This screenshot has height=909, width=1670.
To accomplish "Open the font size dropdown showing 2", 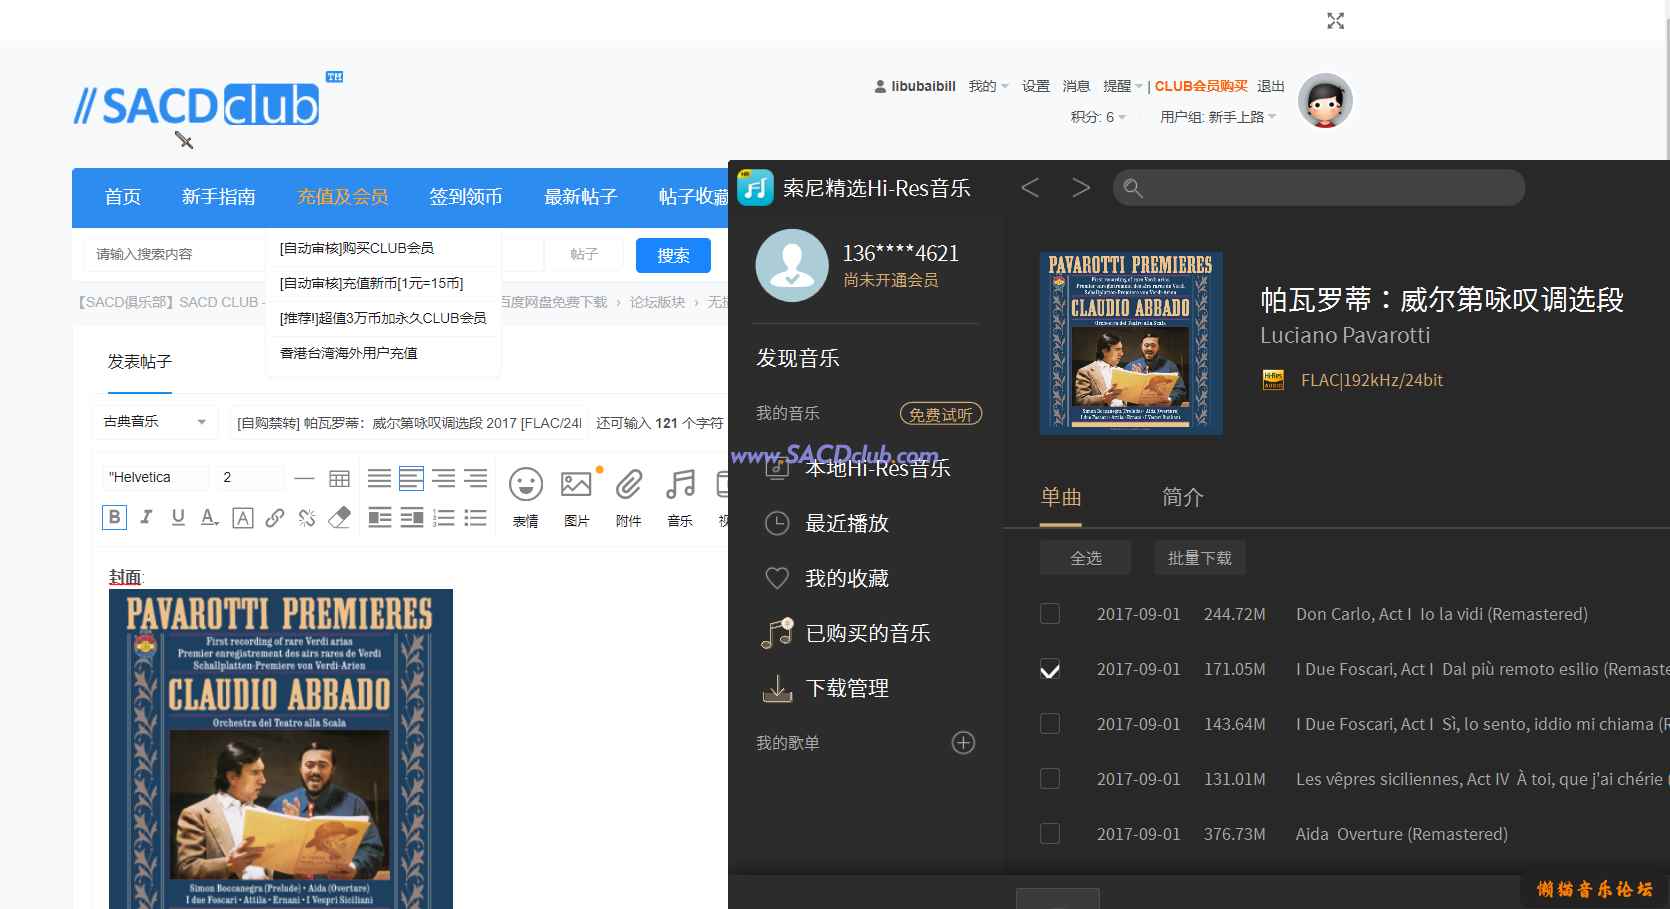I will tap(248, 477).
